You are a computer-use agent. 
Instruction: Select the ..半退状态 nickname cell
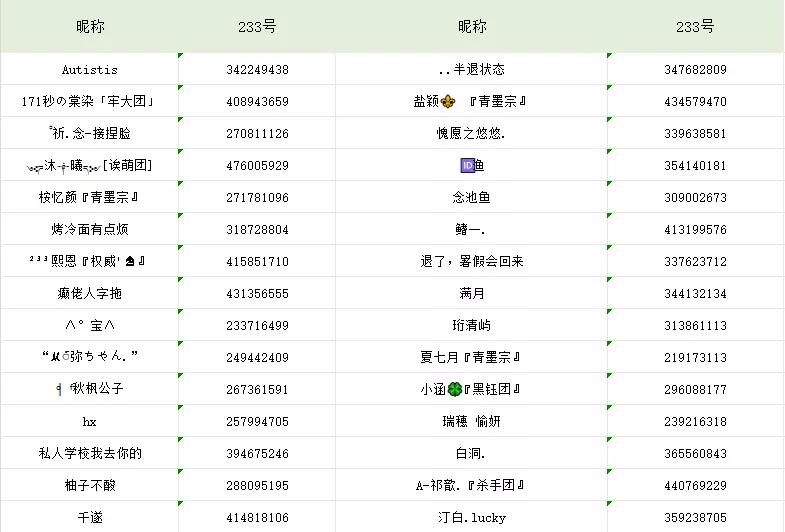[471, 70]
